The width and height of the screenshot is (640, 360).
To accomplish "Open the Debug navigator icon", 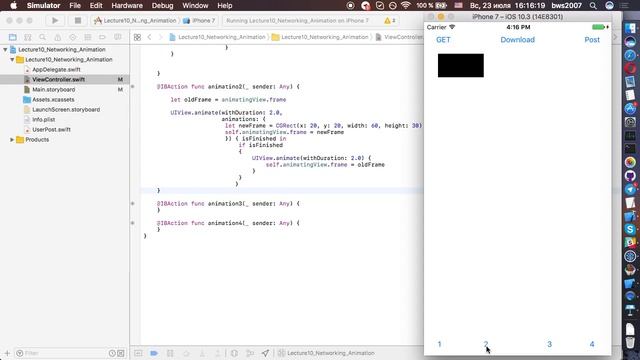I will (88, 37).
